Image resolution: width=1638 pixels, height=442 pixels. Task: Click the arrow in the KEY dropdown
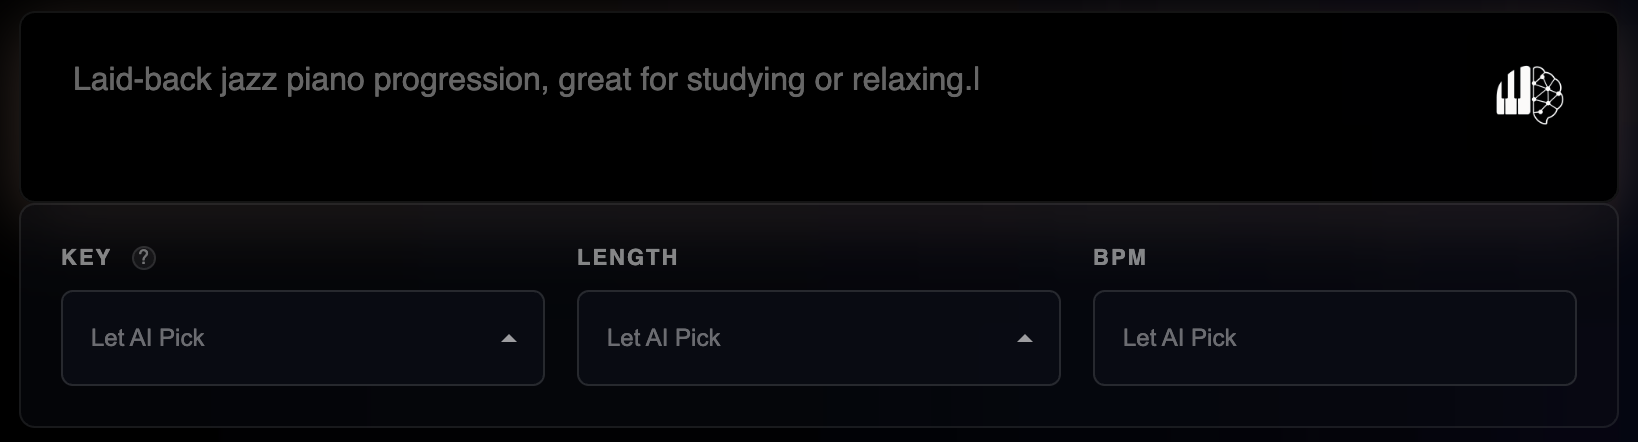click(x=509, y=339)
